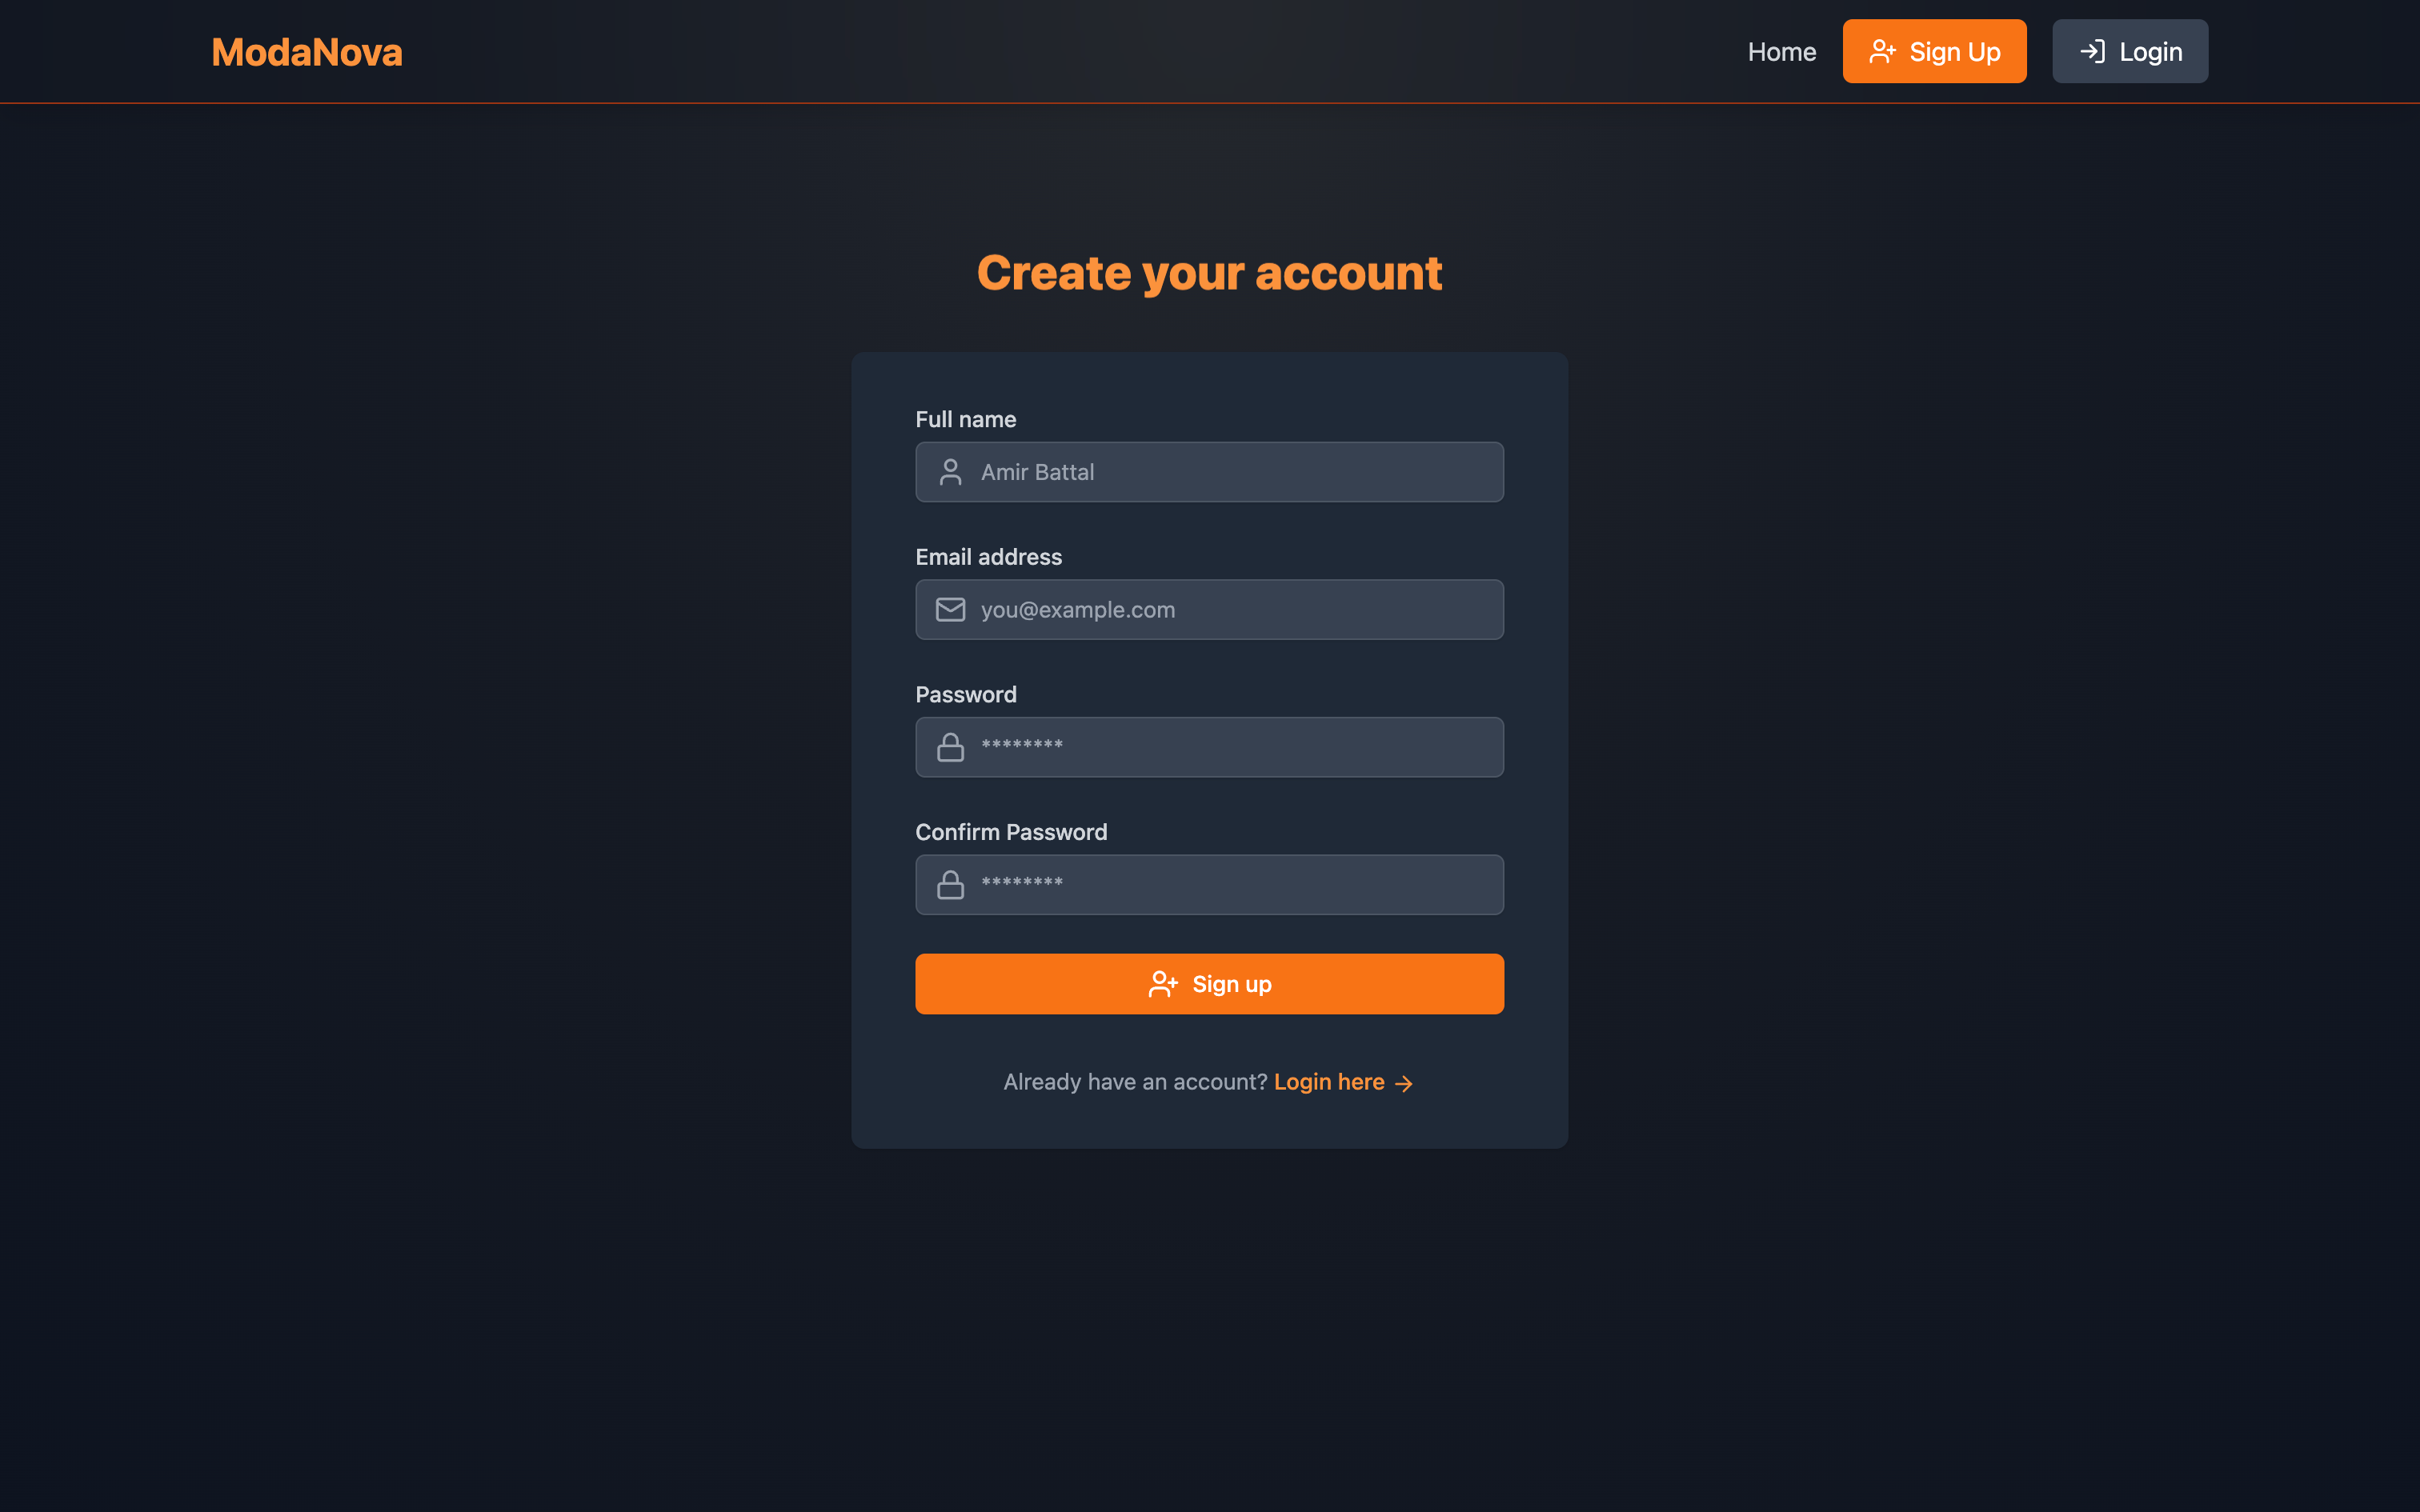Open the Login button in the header
The image size is (2420, 1512).
pyautogui.click(x=2130, y=51)
